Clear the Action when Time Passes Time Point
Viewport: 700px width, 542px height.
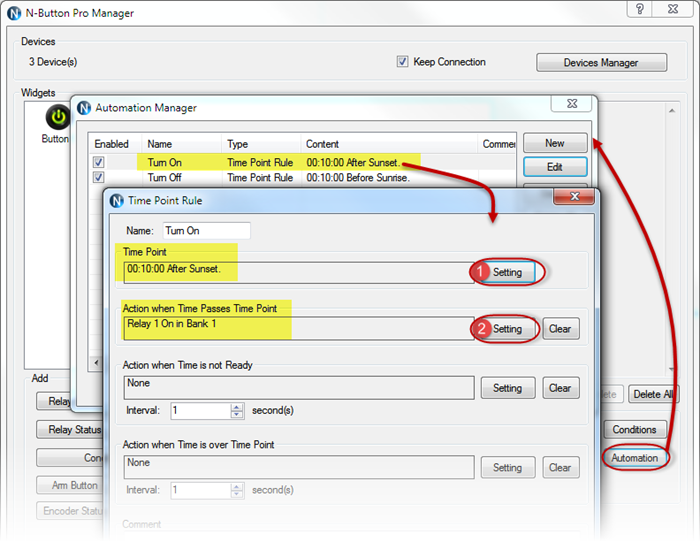(x=561, y=329)
